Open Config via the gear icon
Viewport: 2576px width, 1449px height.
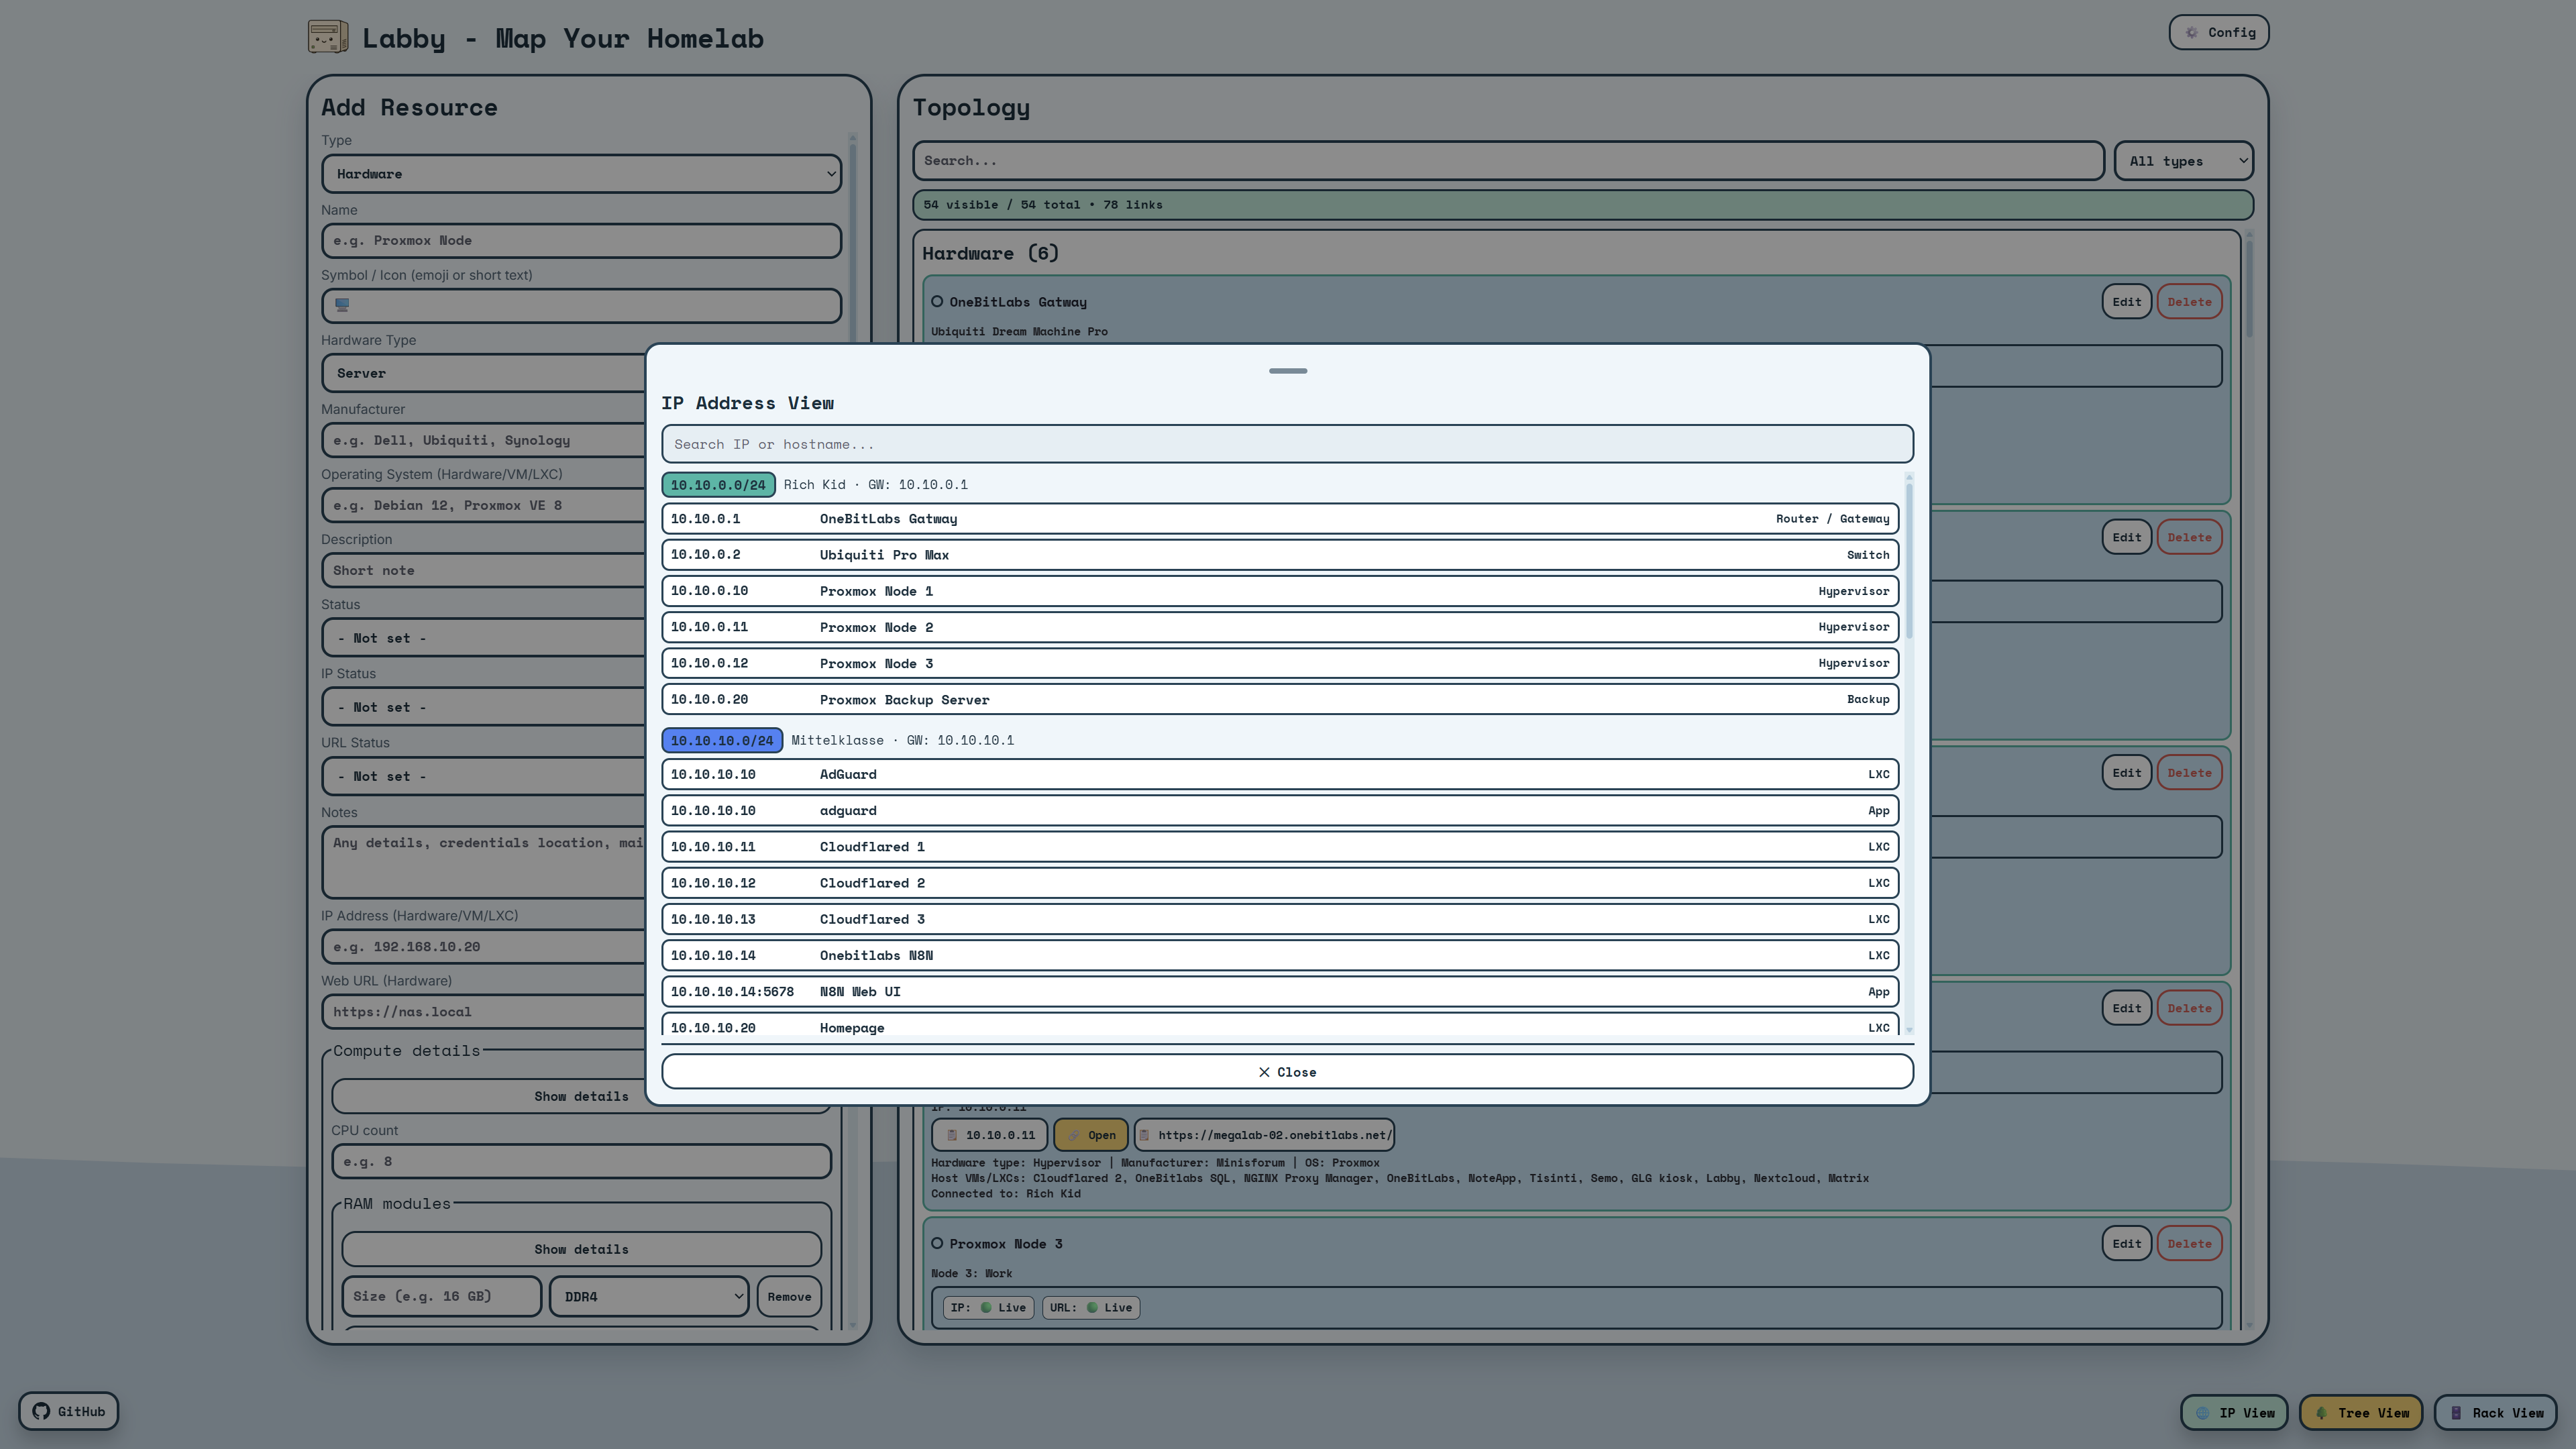coord(2191,32)
